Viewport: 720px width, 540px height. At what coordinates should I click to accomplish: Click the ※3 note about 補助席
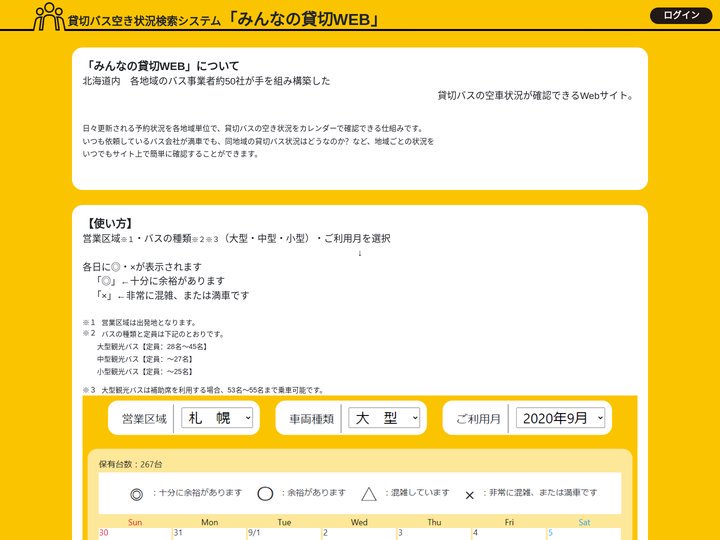click(x=203, y=390)
